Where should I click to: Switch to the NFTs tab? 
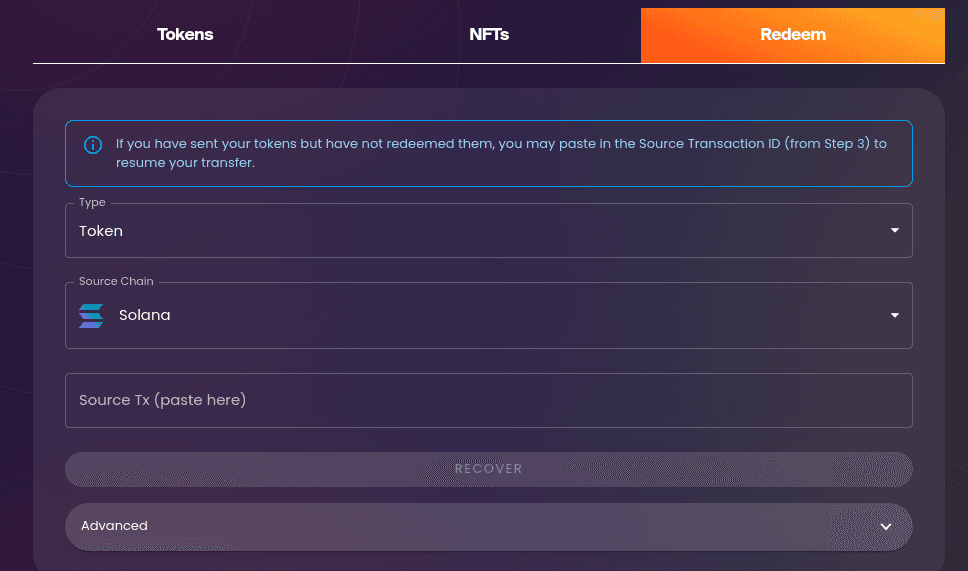[489, 35]
